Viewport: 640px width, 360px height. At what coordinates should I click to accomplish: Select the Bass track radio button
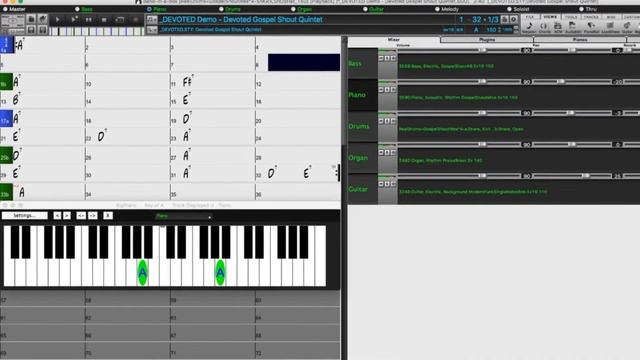pyautogui.click(x=77, y=9)
